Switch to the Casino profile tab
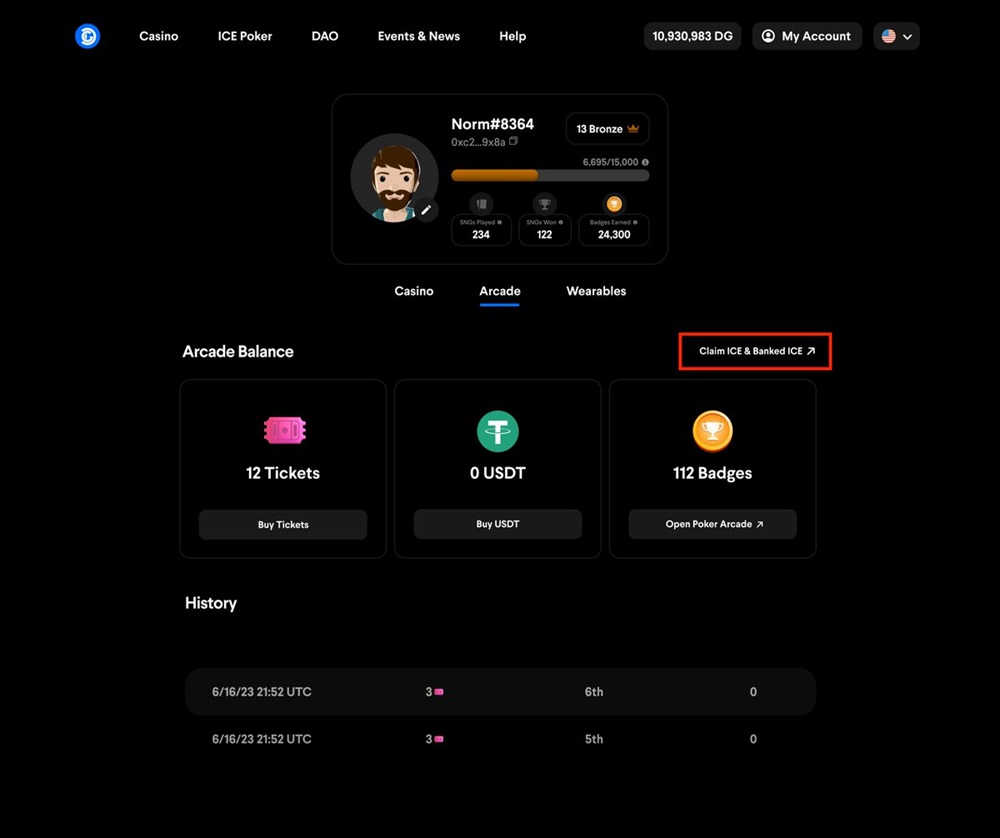Screen dimensions: 1000x838 click(x=414, y=291)
